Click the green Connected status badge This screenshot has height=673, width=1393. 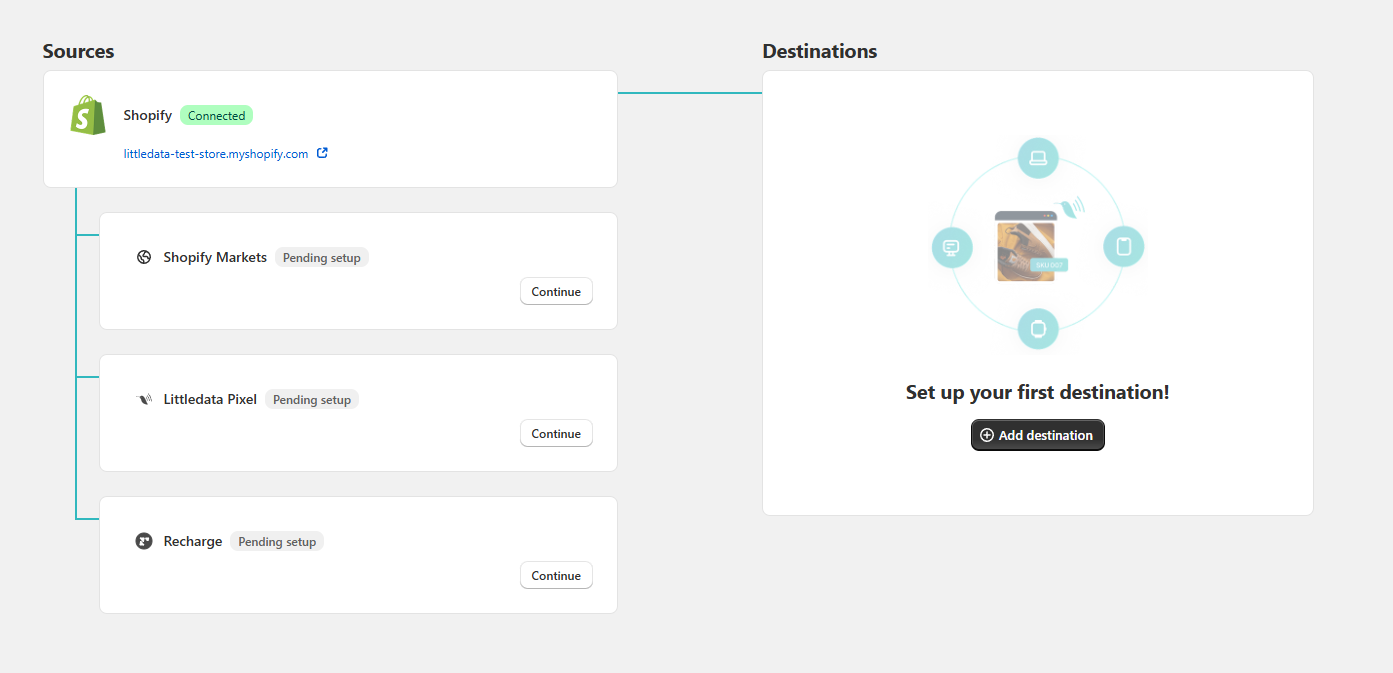[x=216, y=116]
